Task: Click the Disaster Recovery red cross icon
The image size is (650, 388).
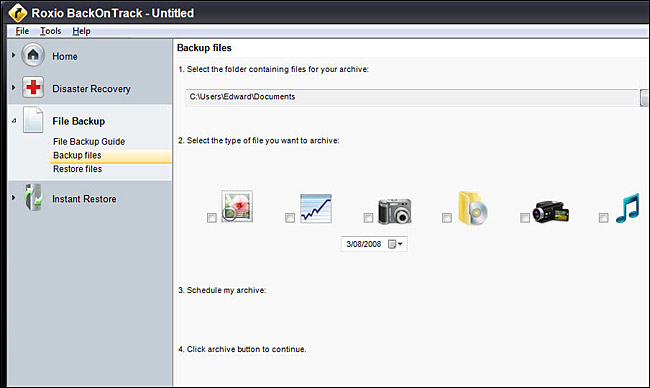Action: pos(33,87)
